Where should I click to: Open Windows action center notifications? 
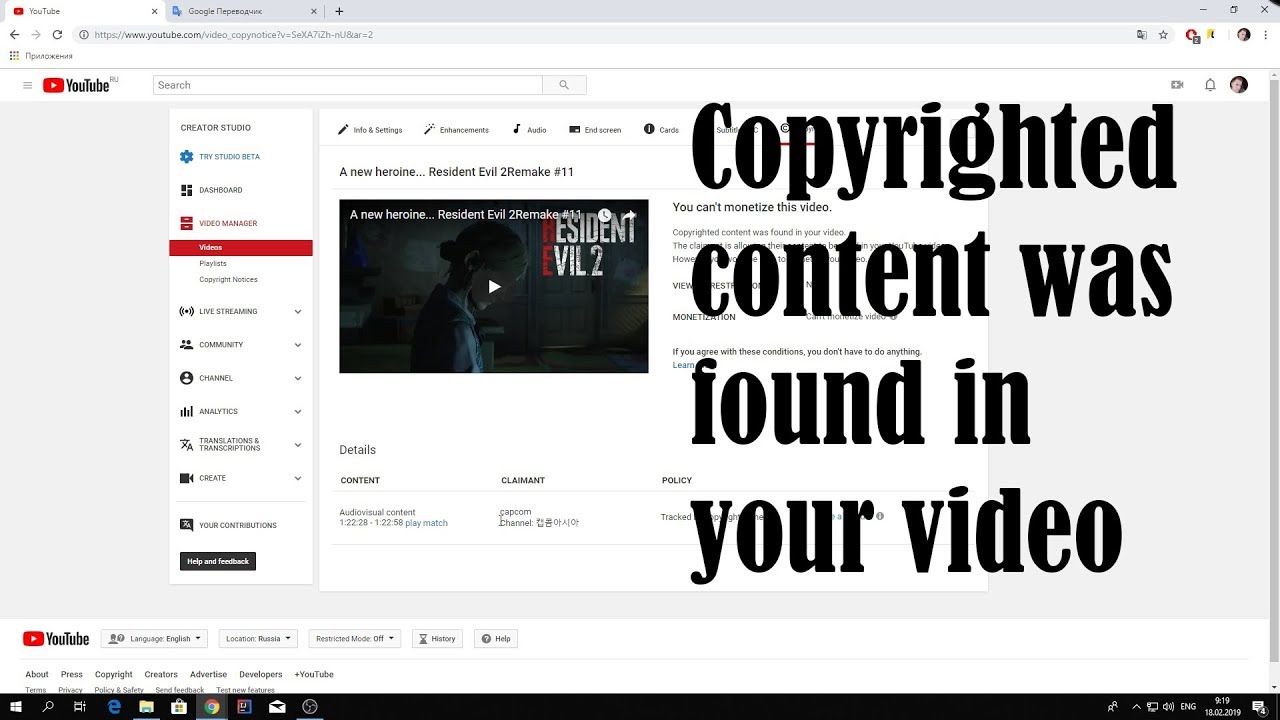tap(1259, 707)
